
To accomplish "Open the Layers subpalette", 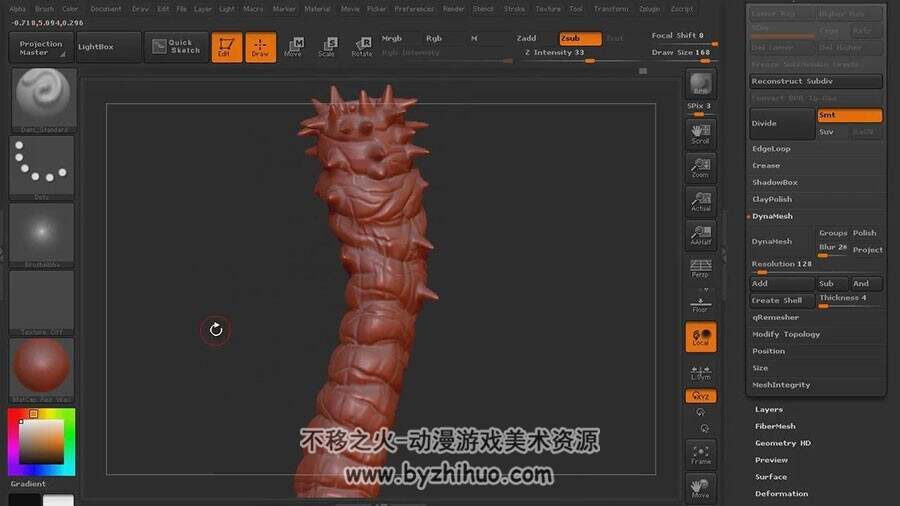I will pos(769,410).
